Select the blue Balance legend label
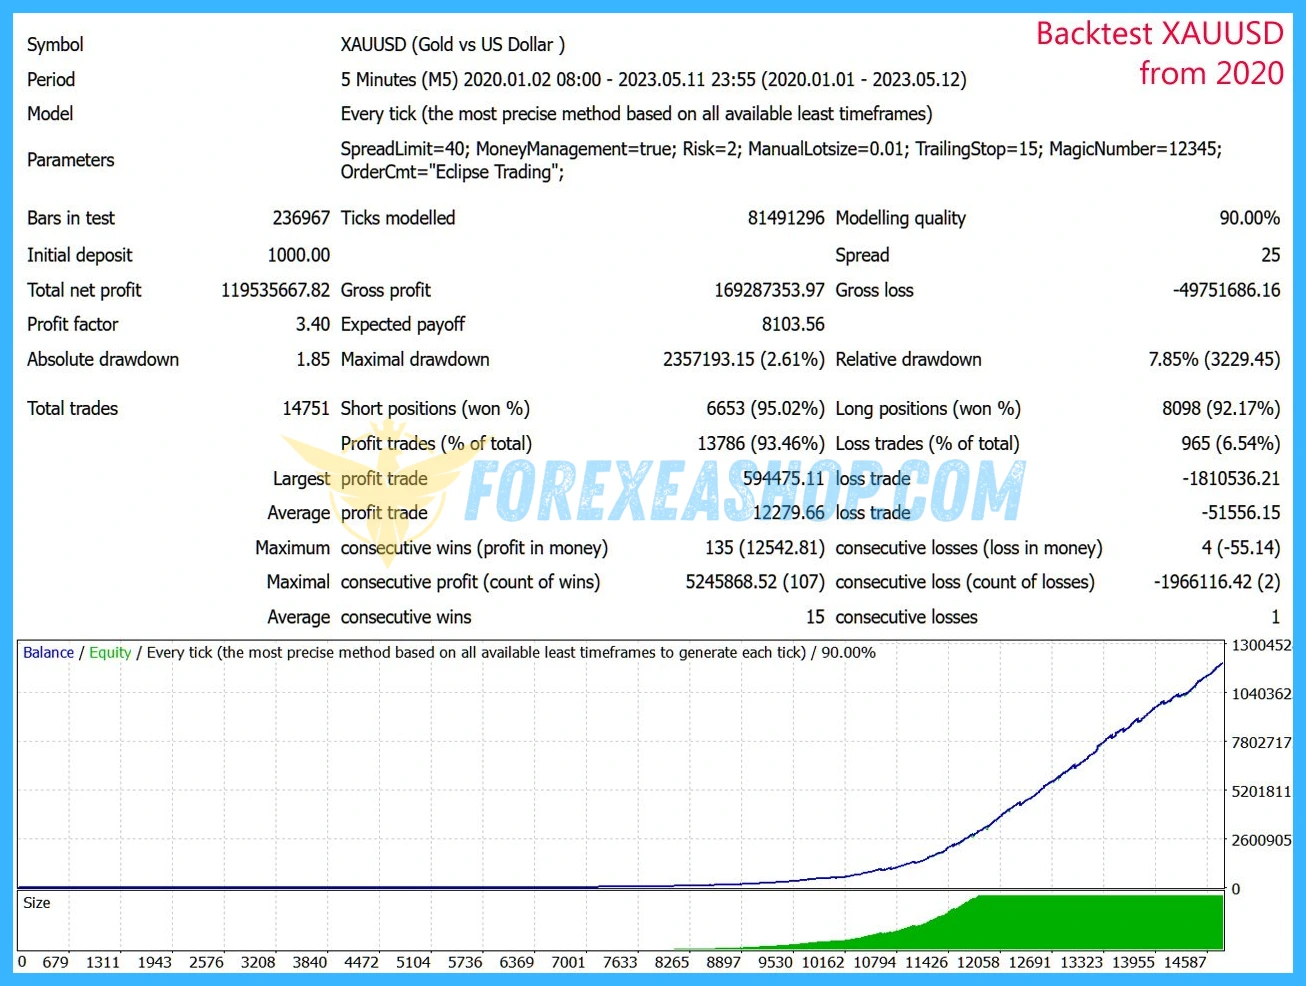1306x986 pixels. tap(48, 653)
